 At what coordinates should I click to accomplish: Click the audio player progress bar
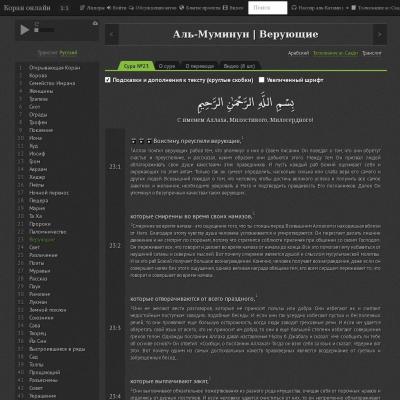[x=47, y=30]
